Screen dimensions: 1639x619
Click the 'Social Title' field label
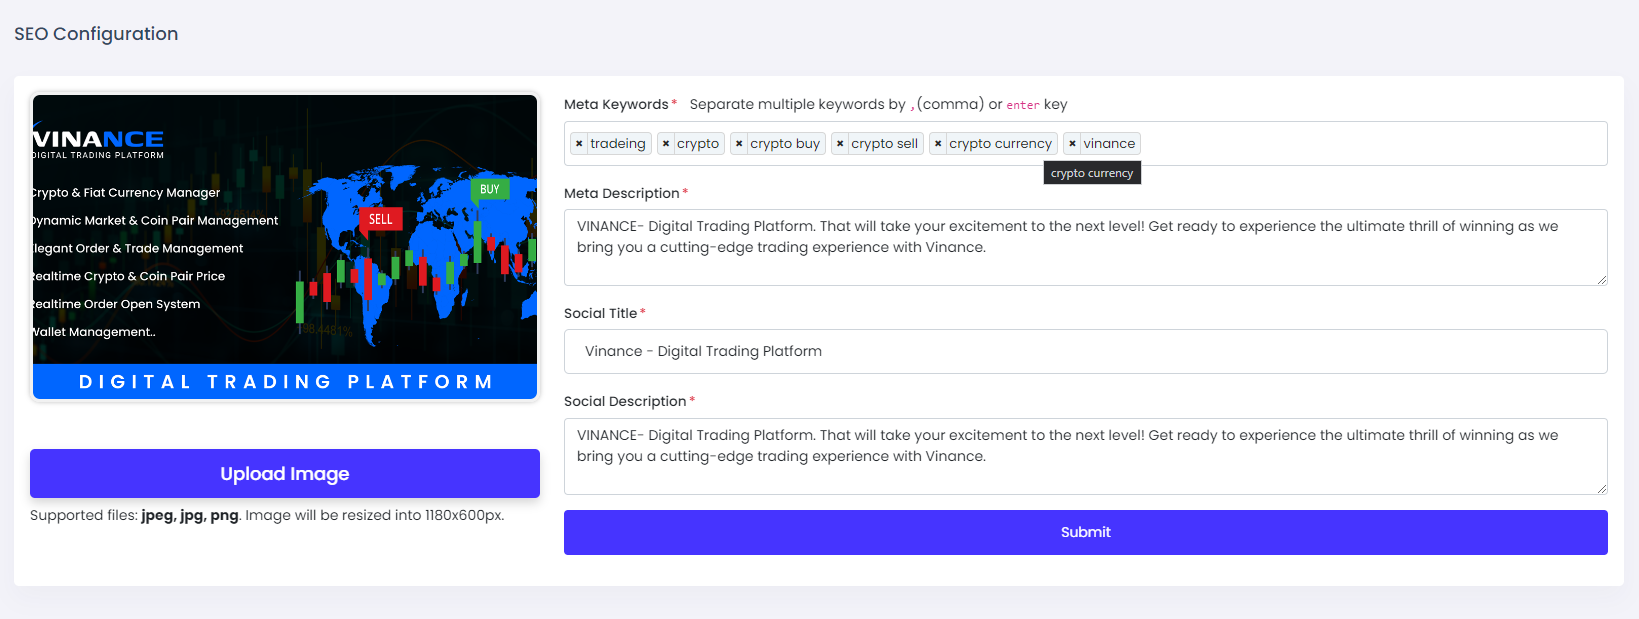click(x=600, y=313)
